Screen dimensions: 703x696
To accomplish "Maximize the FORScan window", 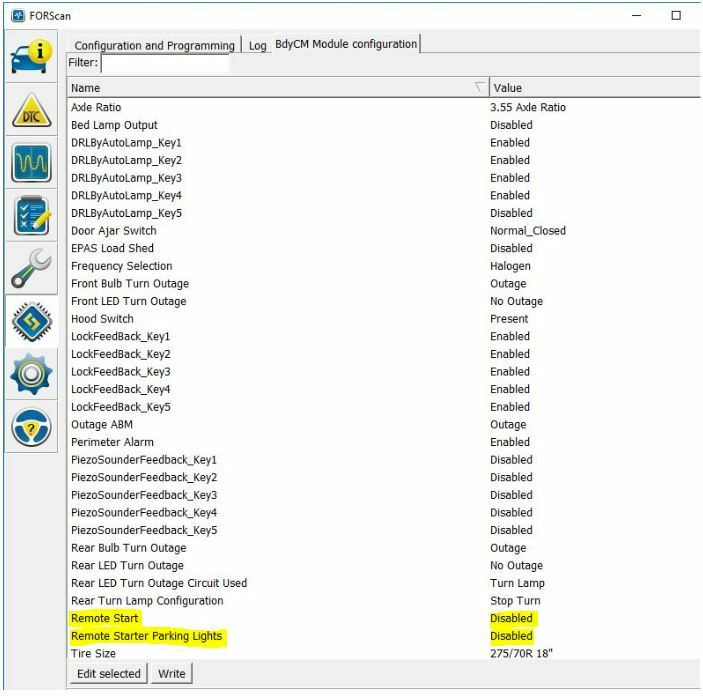I will point(676,16).
